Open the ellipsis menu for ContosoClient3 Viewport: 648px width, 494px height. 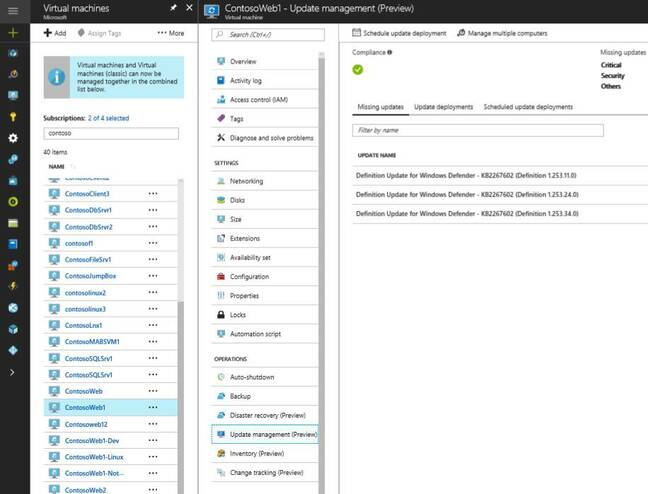point(153,193)
